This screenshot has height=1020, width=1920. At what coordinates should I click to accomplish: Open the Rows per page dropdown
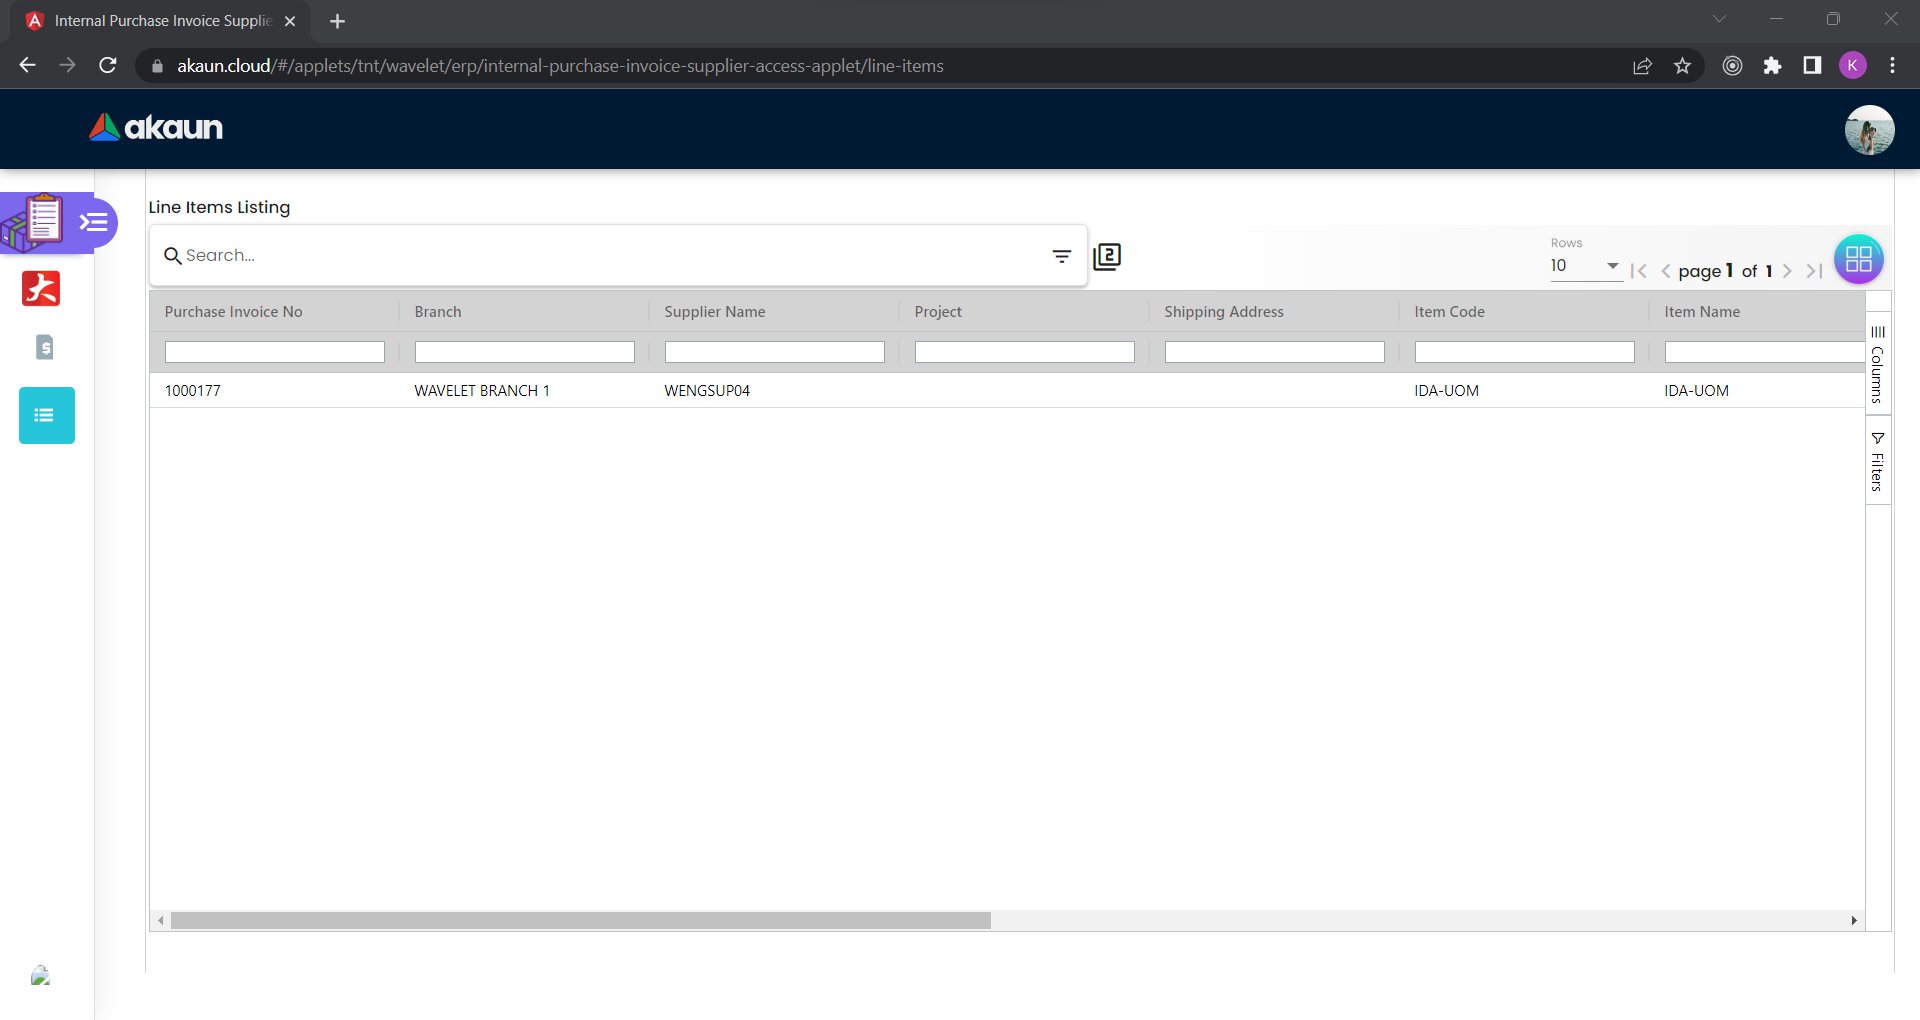pos(1586,266)
